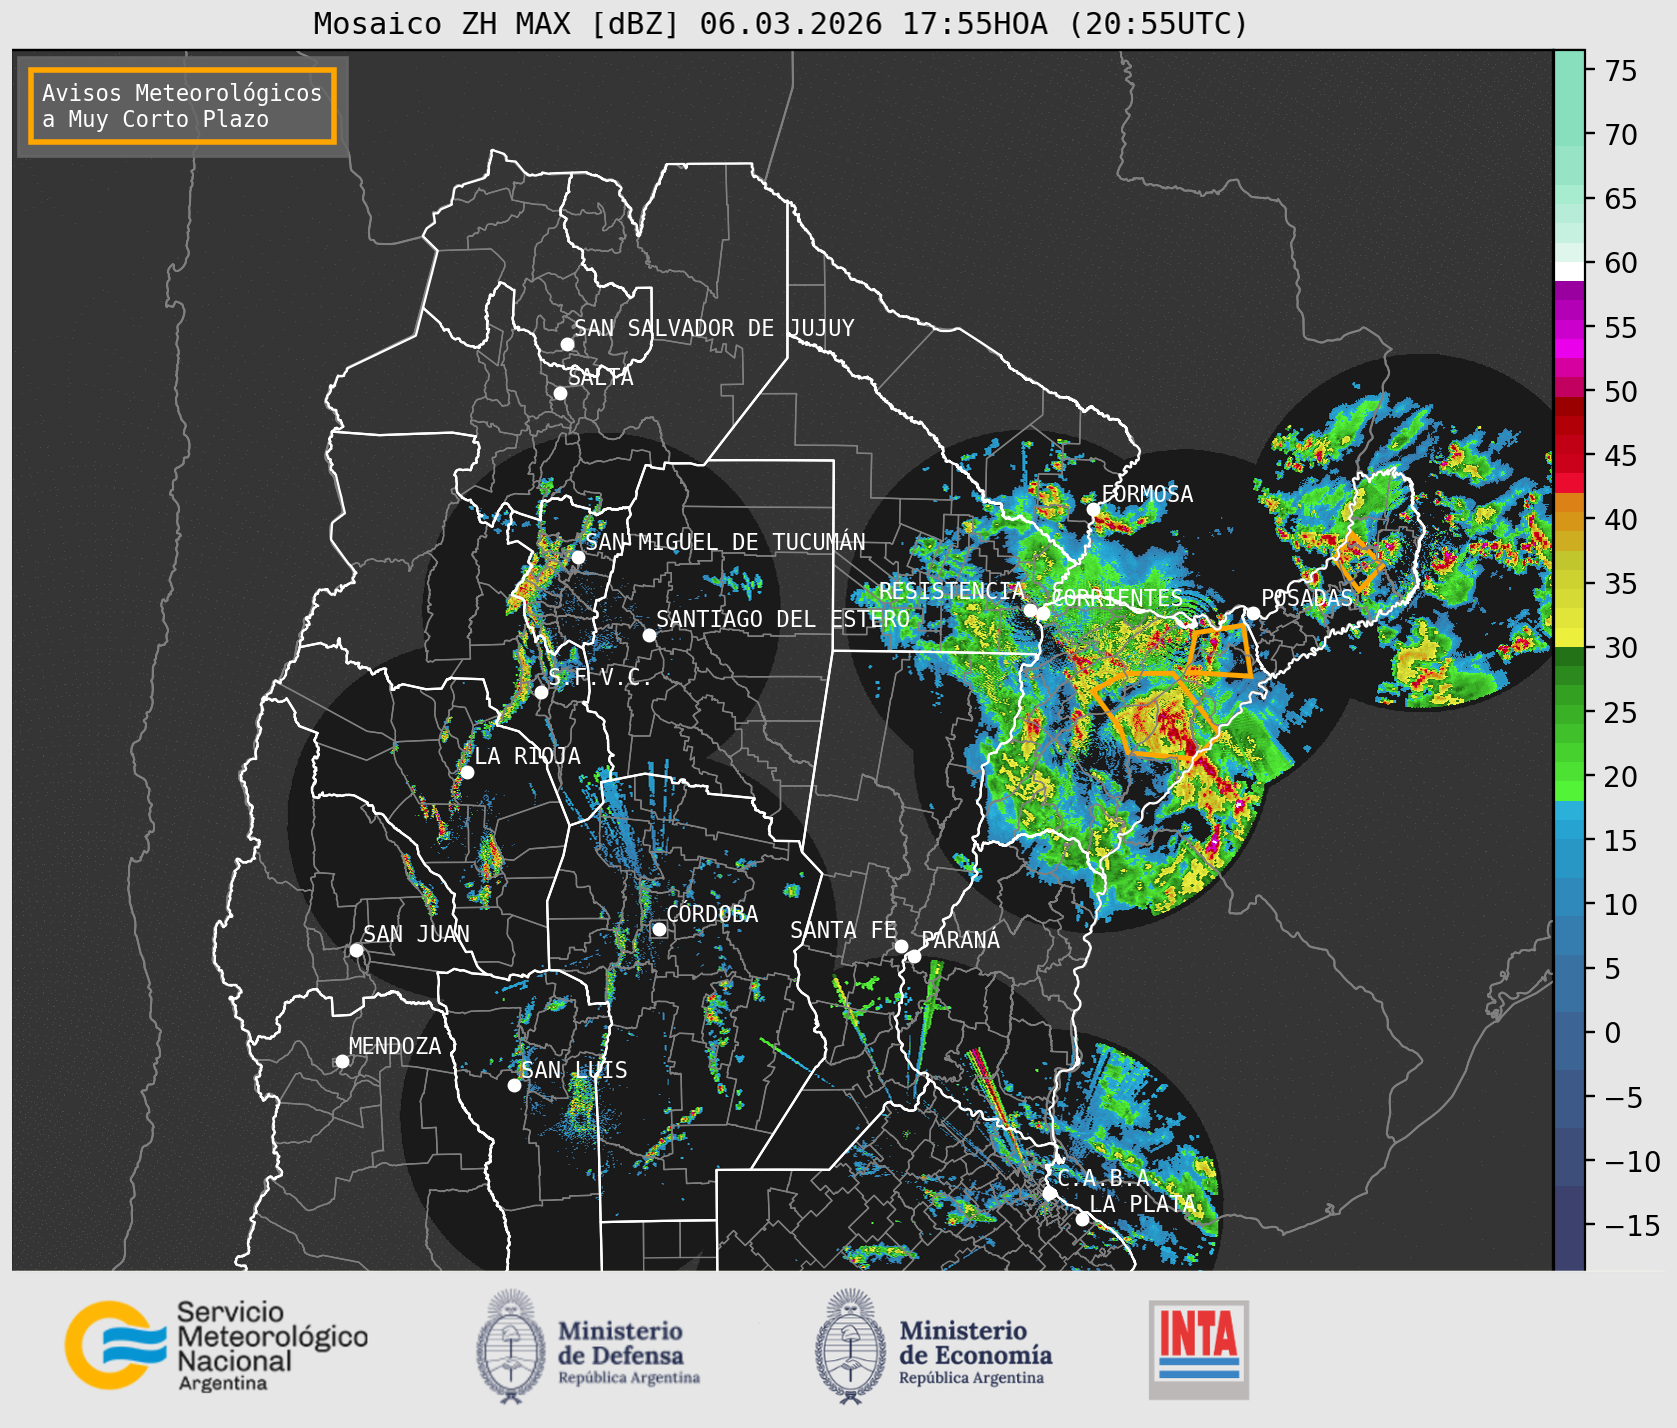Click the 40 tick label on the colorbar

[x=1621, y=520]
